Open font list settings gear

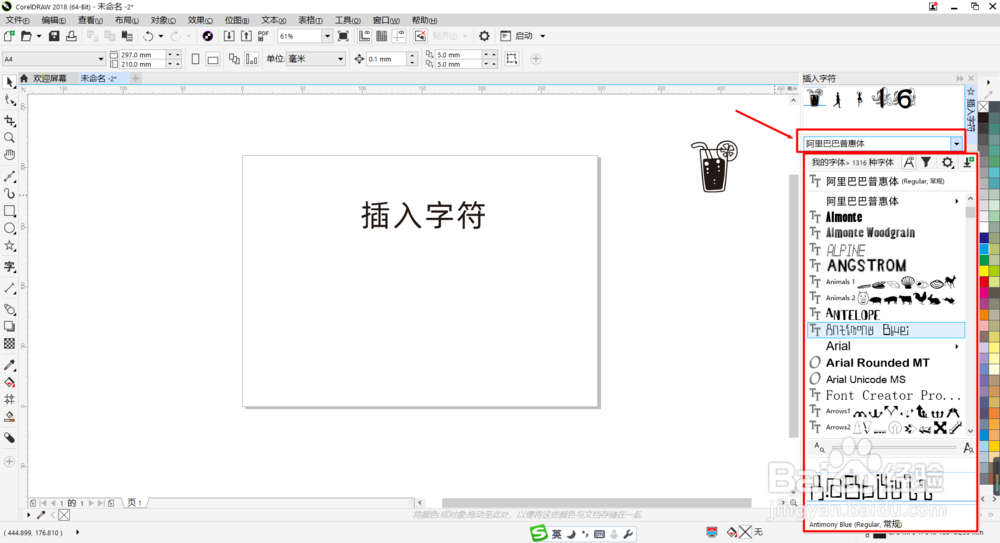[947, 162]
